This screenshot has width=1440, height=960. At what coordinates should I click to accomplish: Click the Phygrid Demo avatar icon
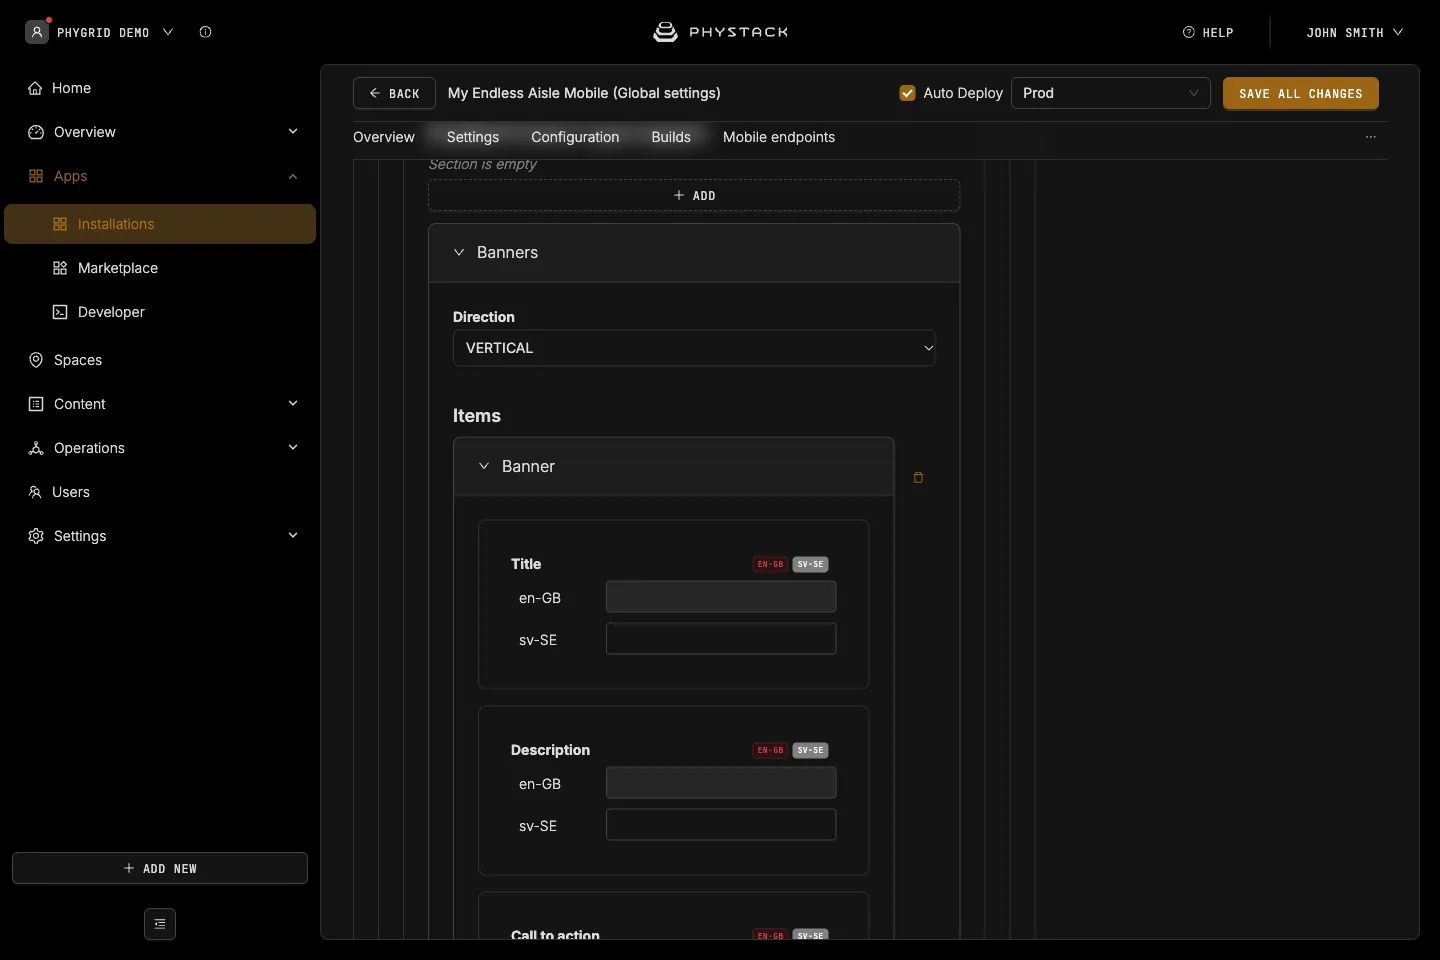[37, 32]
